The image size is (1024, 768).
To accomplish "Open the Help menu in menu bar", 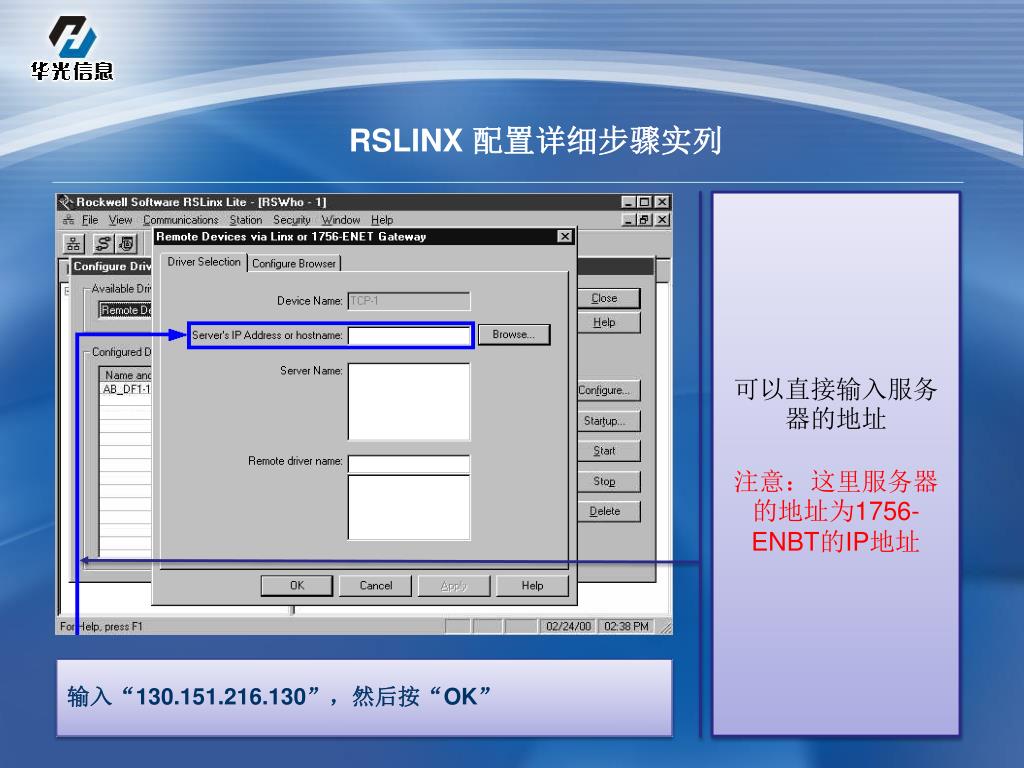I will coord(382,220).
